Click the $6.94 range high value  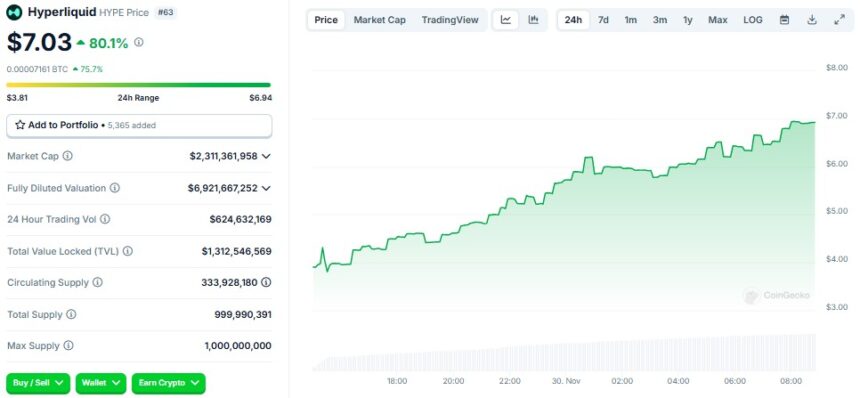pos(261,98)
